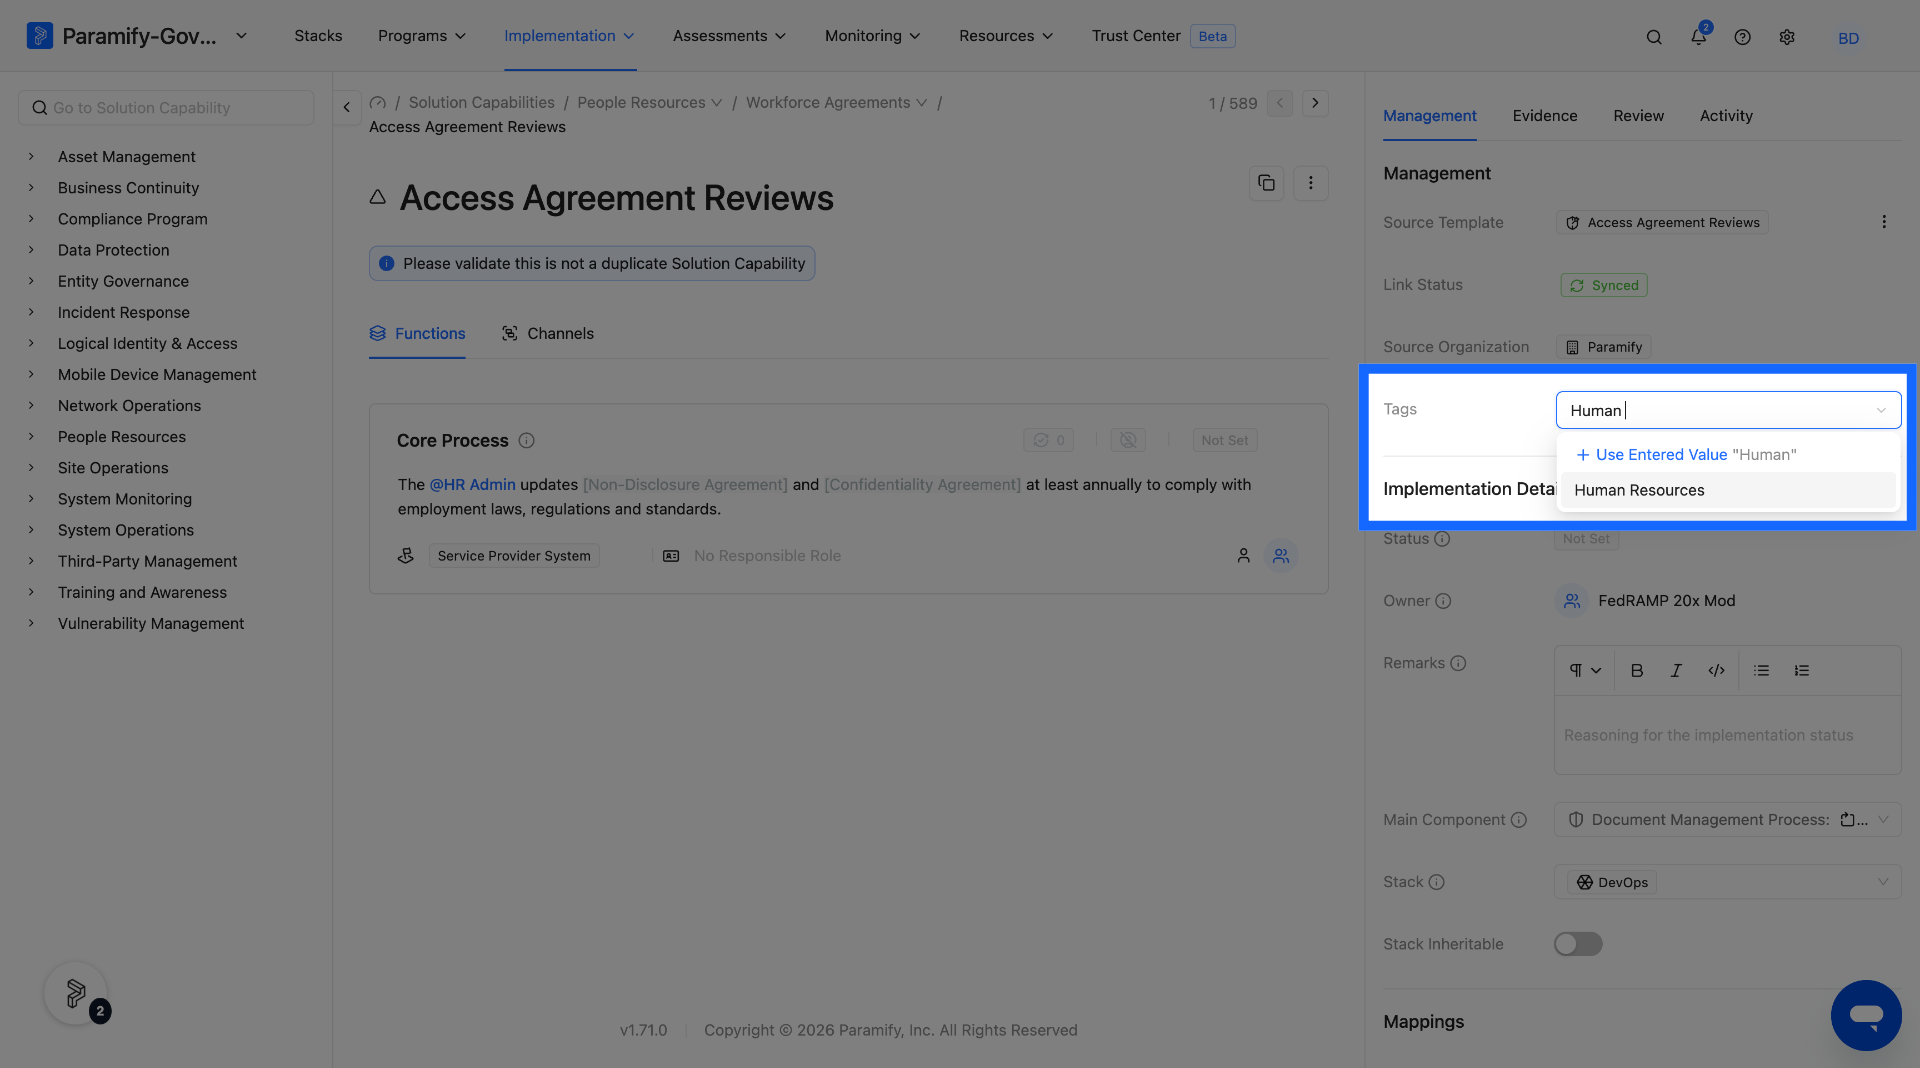Click the single person icon in Core Process
The height and width of the screenshot is (1068, 1920).
click(x=1243, y=556)
